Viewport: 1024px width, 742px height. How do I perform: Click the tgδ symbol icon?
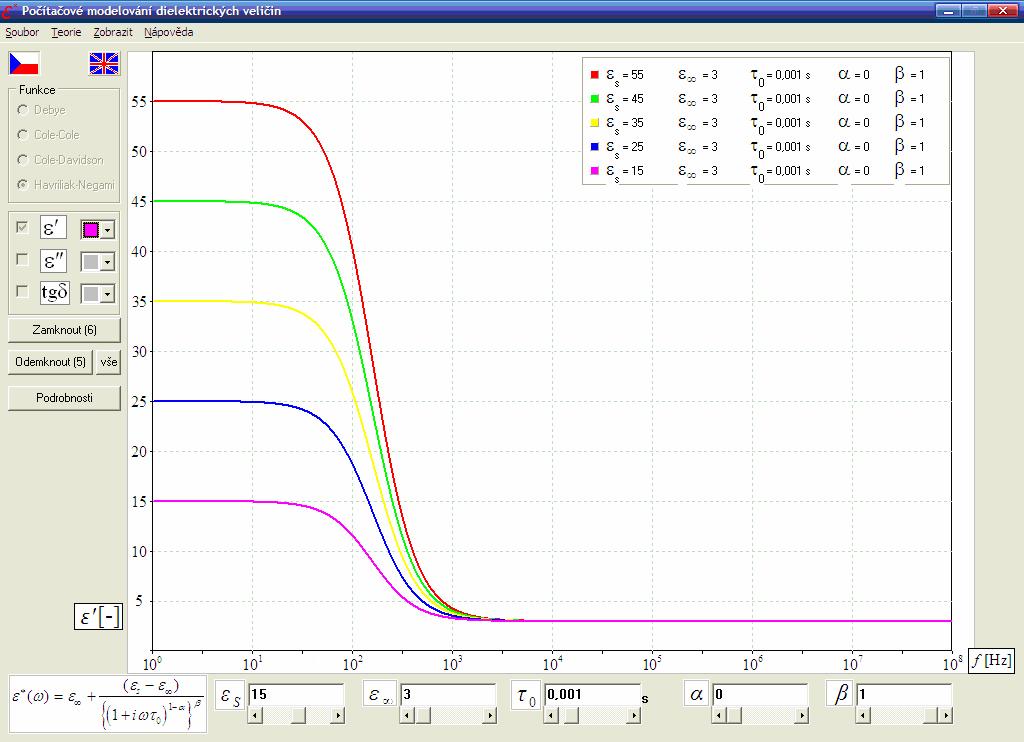[54, 292]
